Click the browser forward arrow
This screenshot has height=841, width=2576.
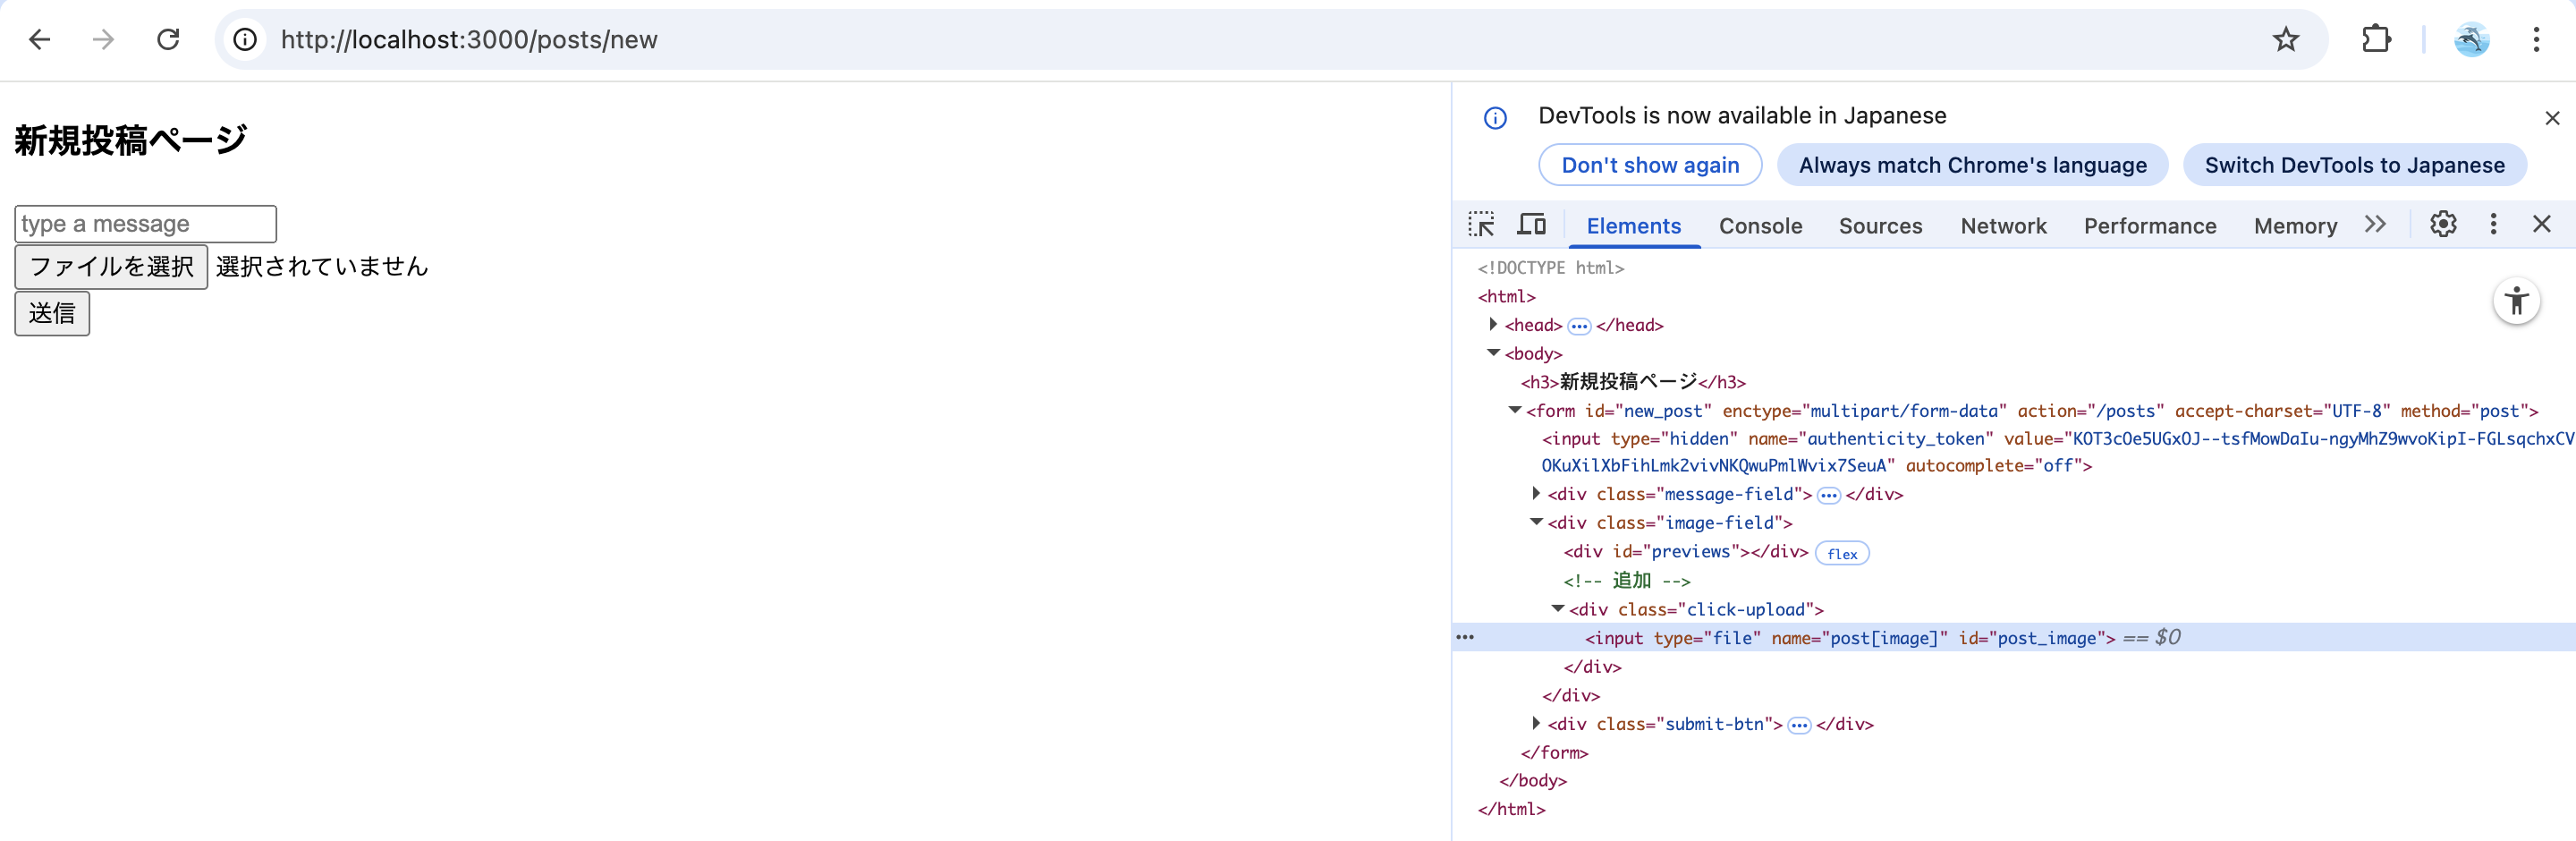pos(103,40)
